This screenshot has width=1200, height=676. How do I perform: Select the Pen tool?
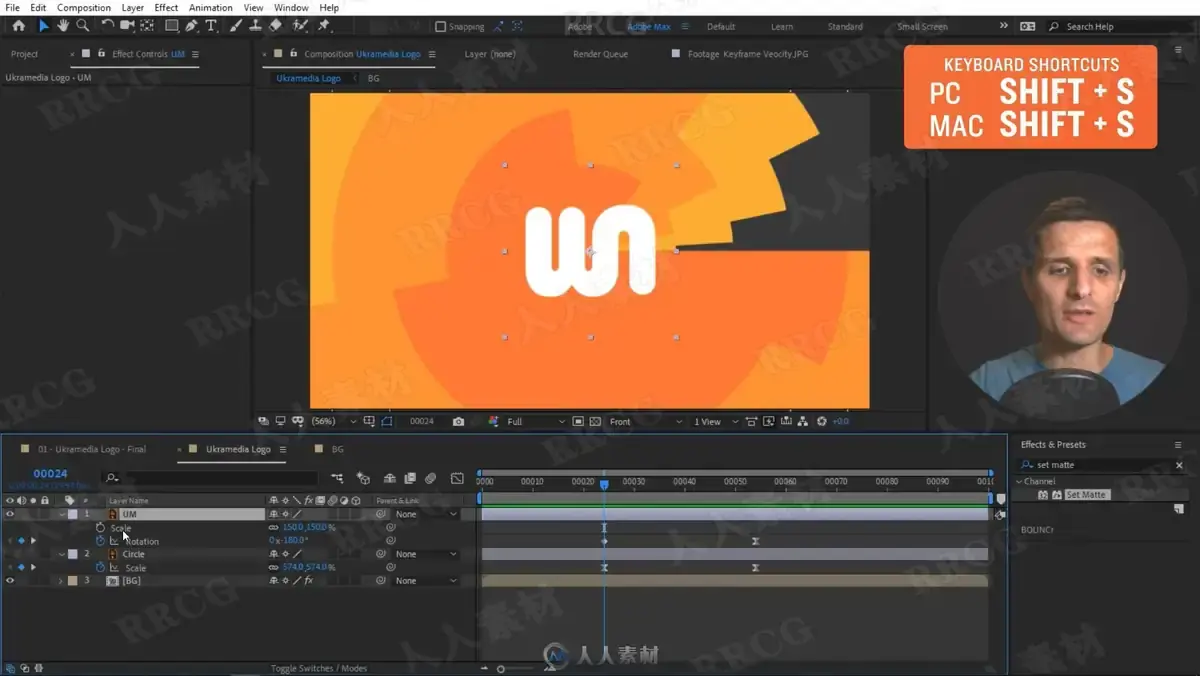click(x=191, y=26)
